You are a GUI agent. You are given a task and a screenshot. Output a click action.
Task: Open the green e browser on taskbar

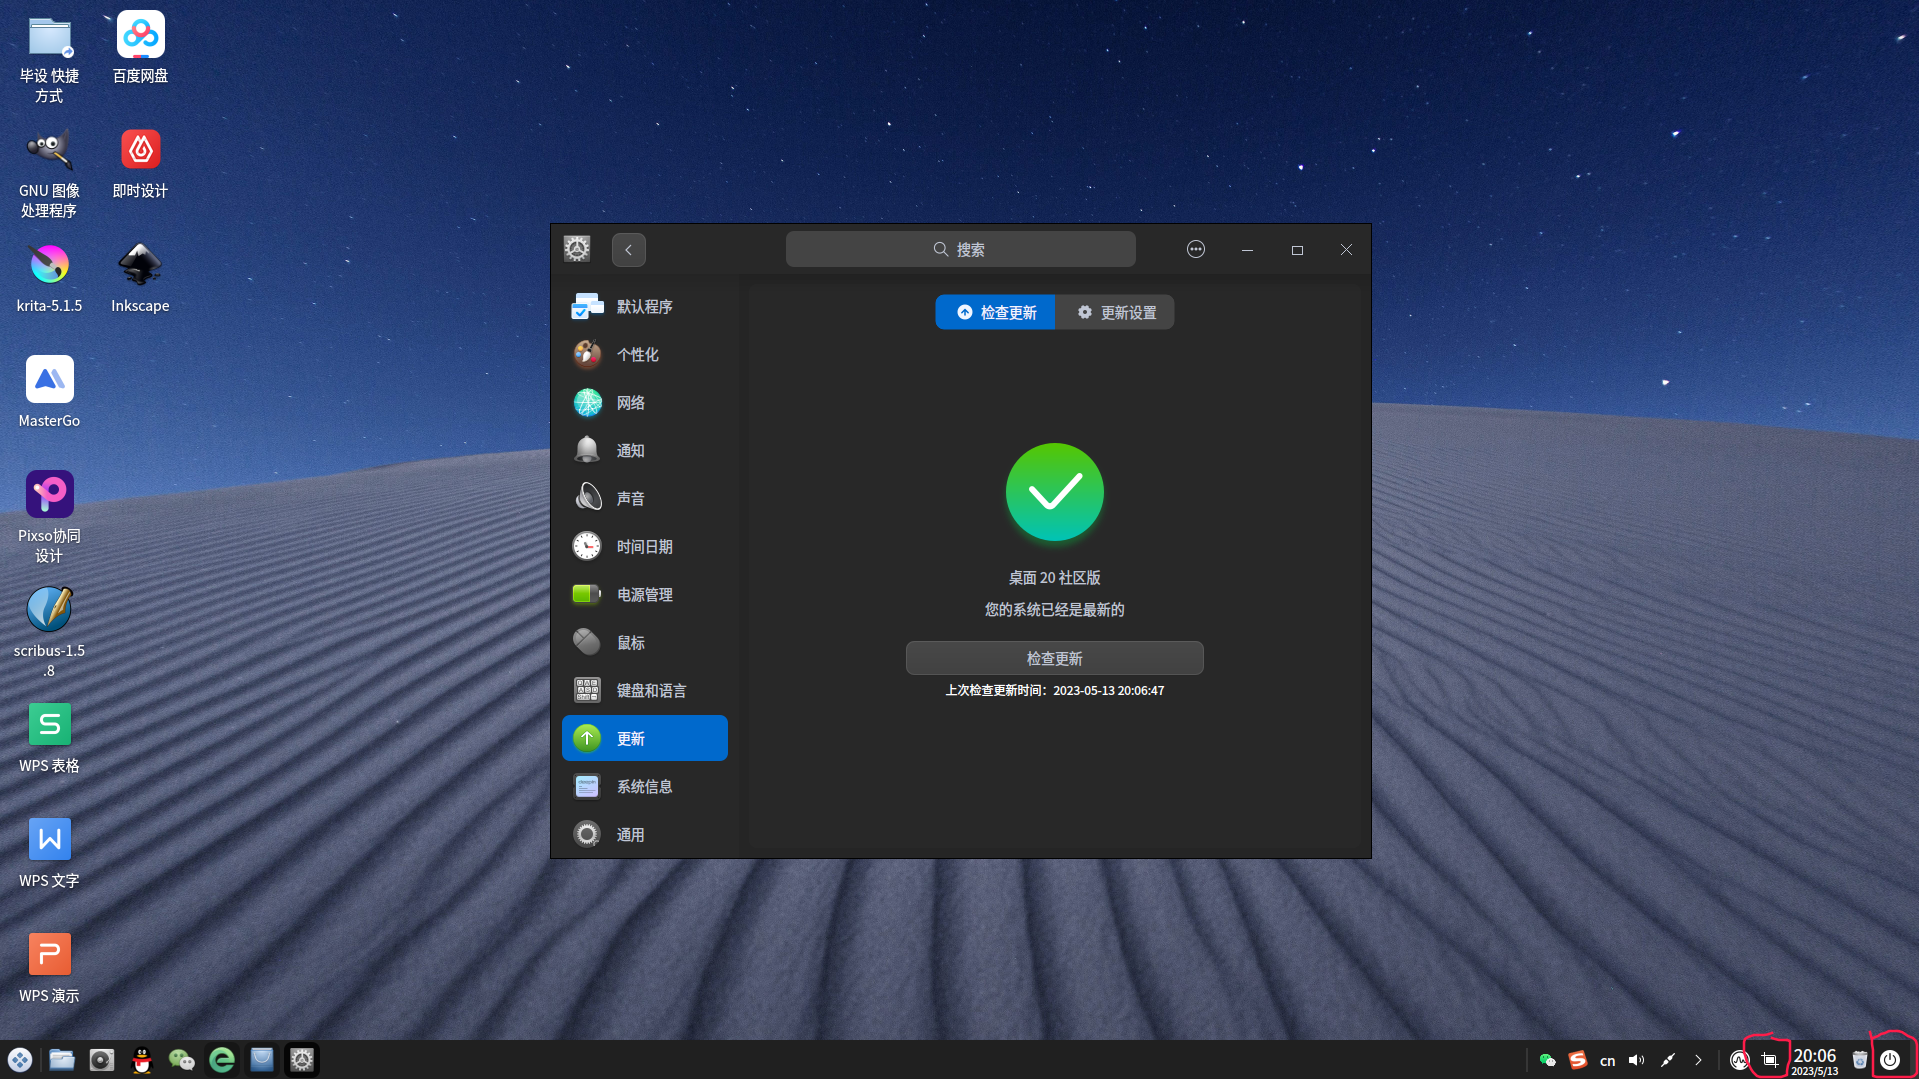[x=222, y=1060]
